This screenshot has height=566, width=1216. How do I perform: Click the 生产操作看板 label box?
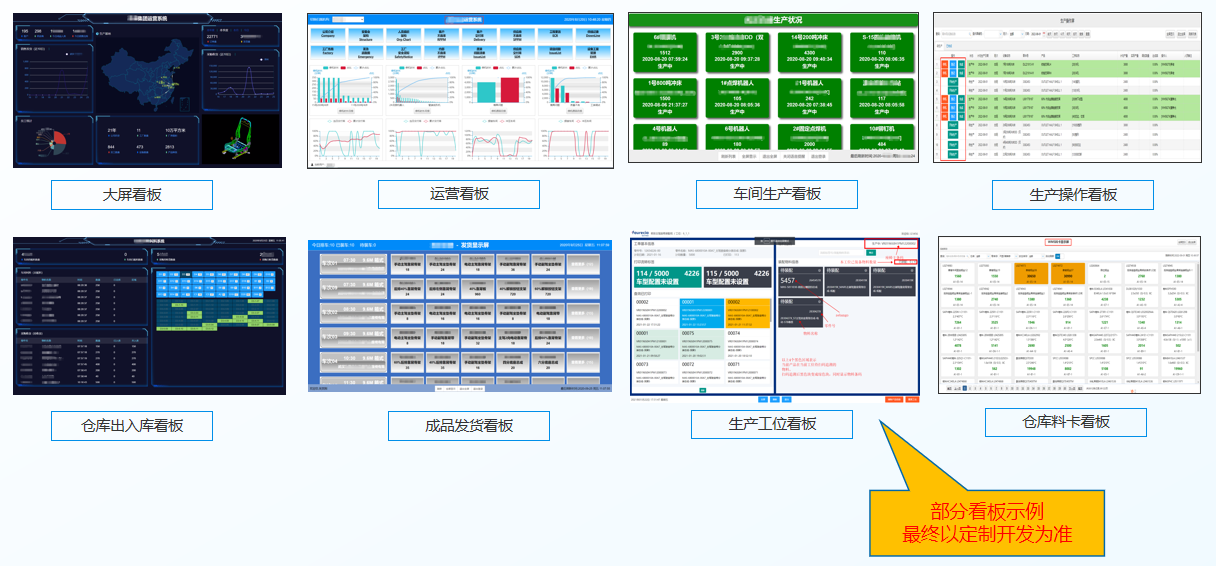(1072, 194)
